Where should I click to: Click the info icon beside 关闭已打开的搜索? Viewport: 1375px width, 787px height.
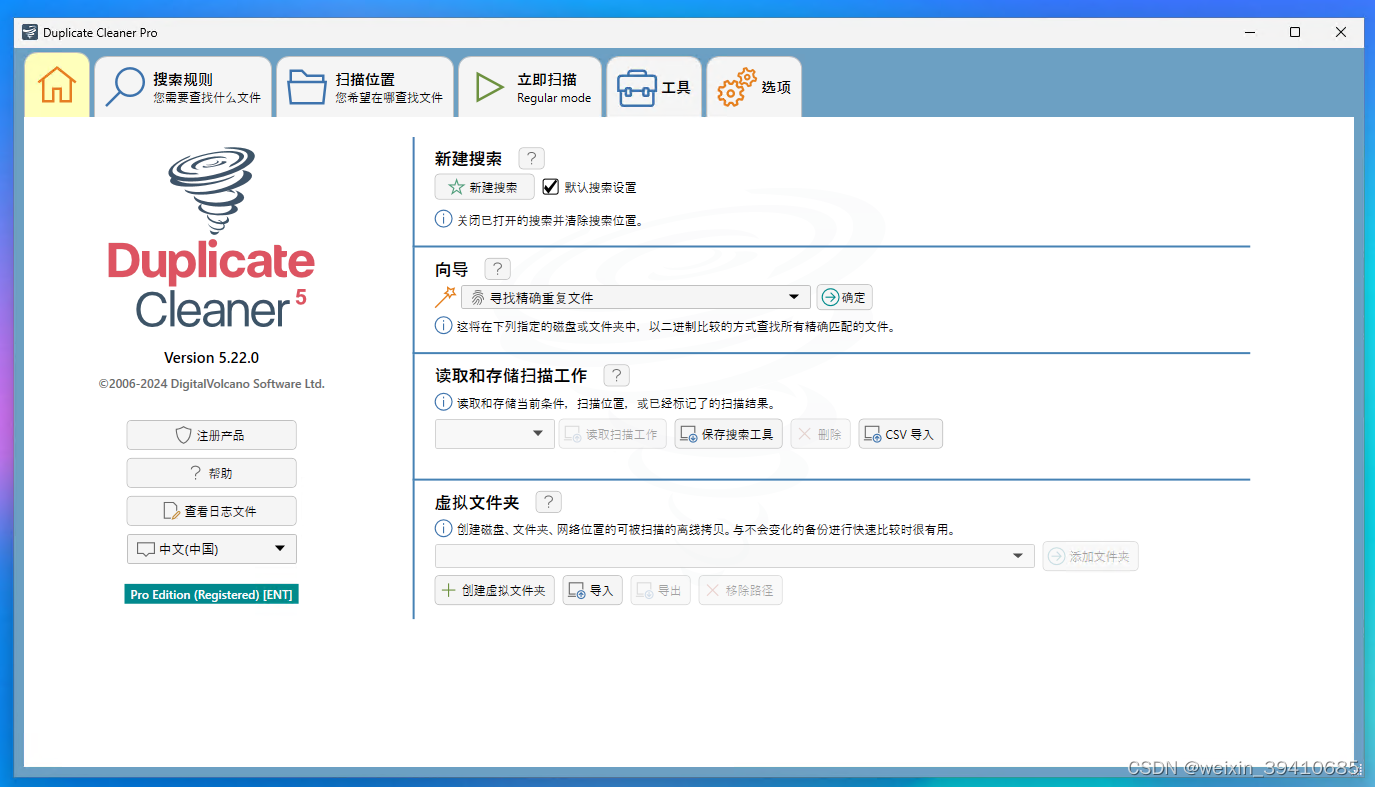pyautogui.click(x=443, y=218)
